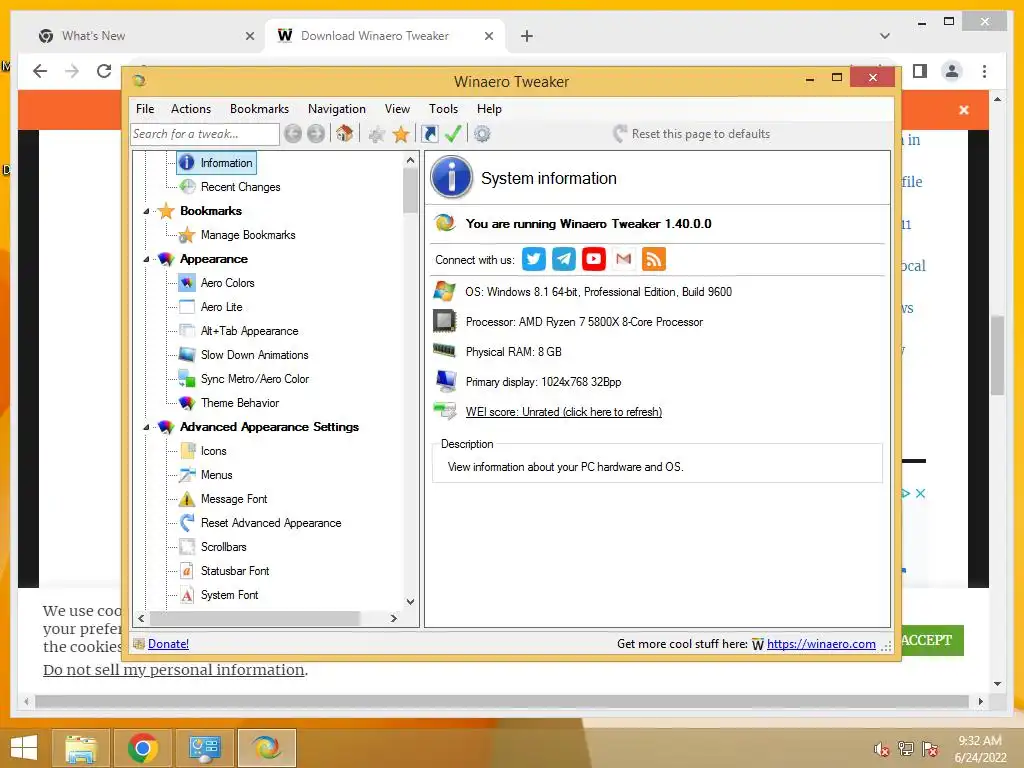Viewport: 1024px width, 768px height.
Task: Click the gold bookmarks star toolbar icon
Action: click(401, 135)
